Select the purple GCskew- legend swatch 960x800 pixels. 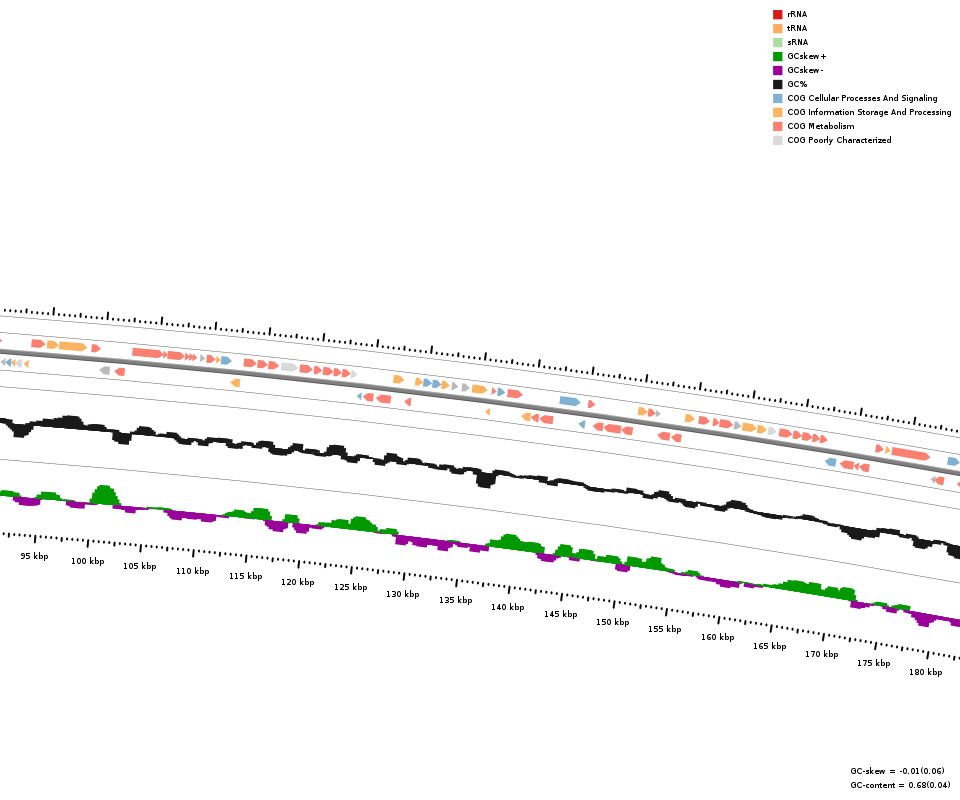click(x=777, y=70)
